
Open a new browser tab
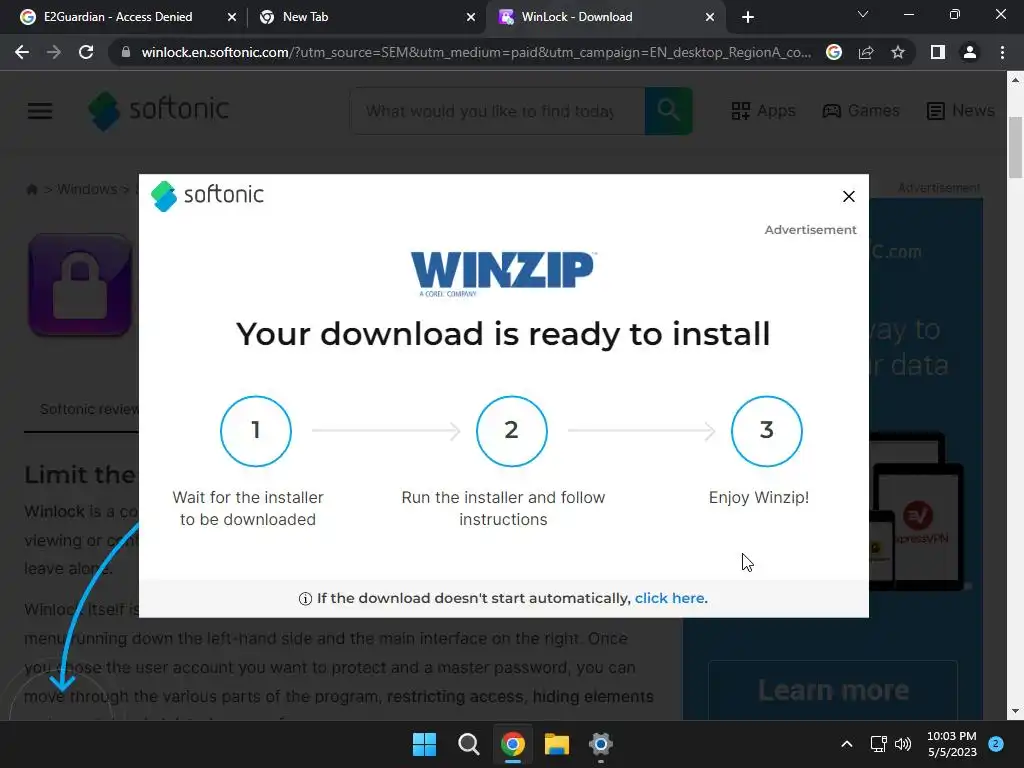[x=748, y=17]
